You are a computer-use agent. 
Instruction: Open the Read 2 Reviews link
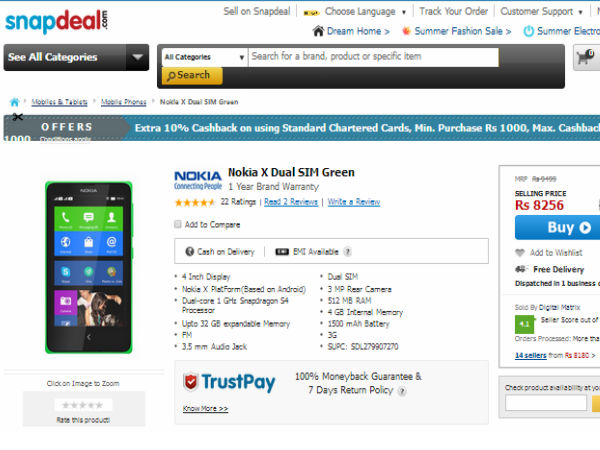[x=291, y=202]
